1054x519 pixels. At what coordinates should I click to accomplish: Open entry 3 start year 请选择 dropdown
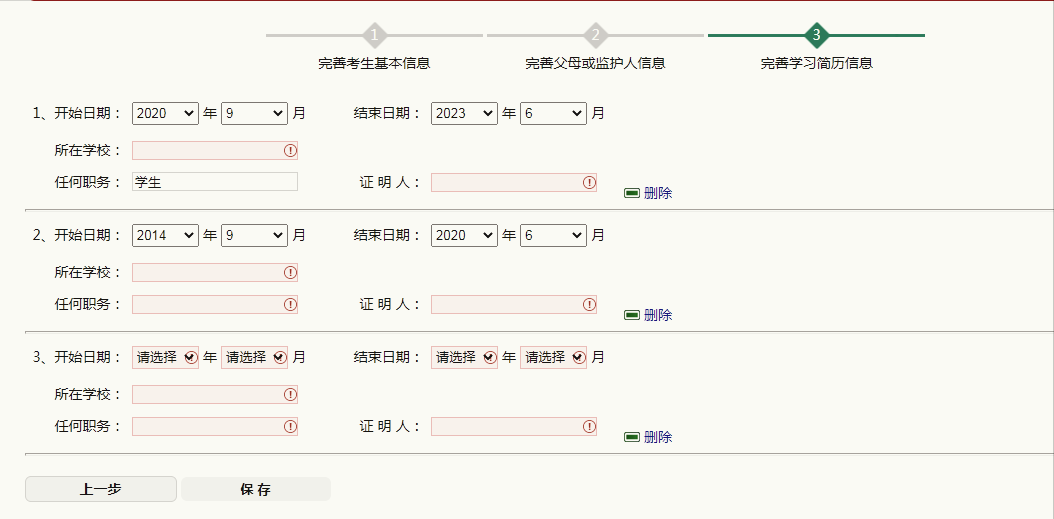[165, 358]
